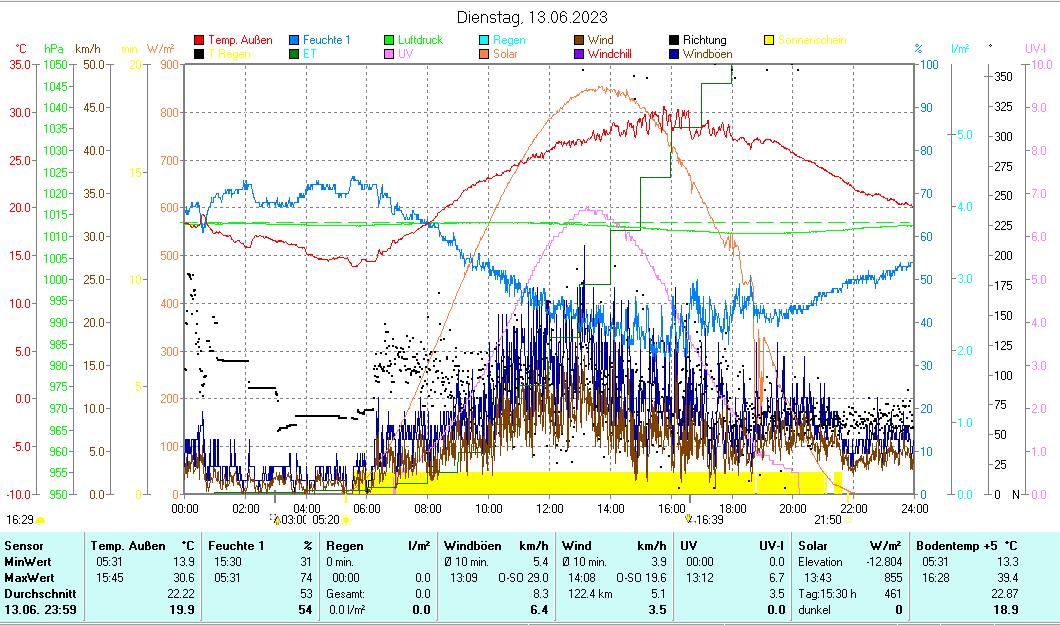Click the Elevation value -12.804
This screenshot has height=625, width=1060.
pyautogui.click(x=885, y=561)
